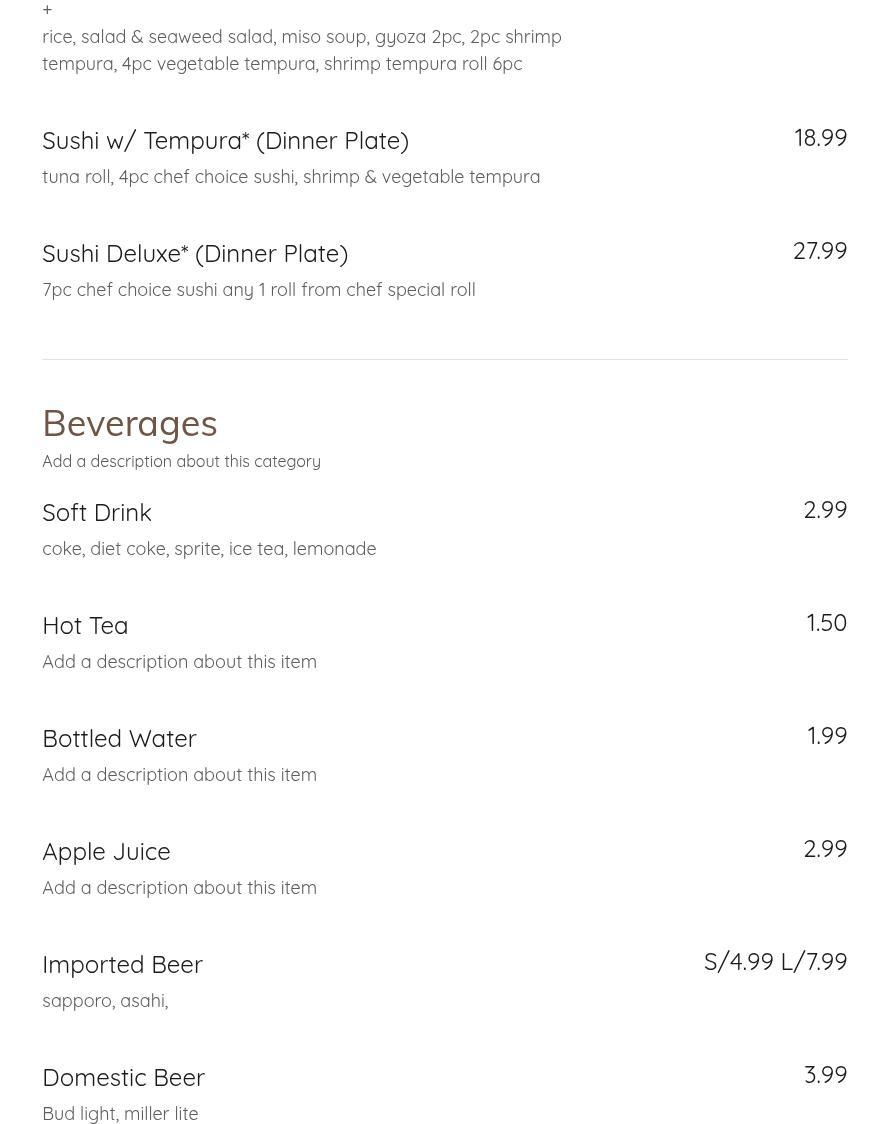The height and width of the screenshot is (1124, 870).
Task: Select the Soft Drink 2.99 price
Action: tap(826, 510)
